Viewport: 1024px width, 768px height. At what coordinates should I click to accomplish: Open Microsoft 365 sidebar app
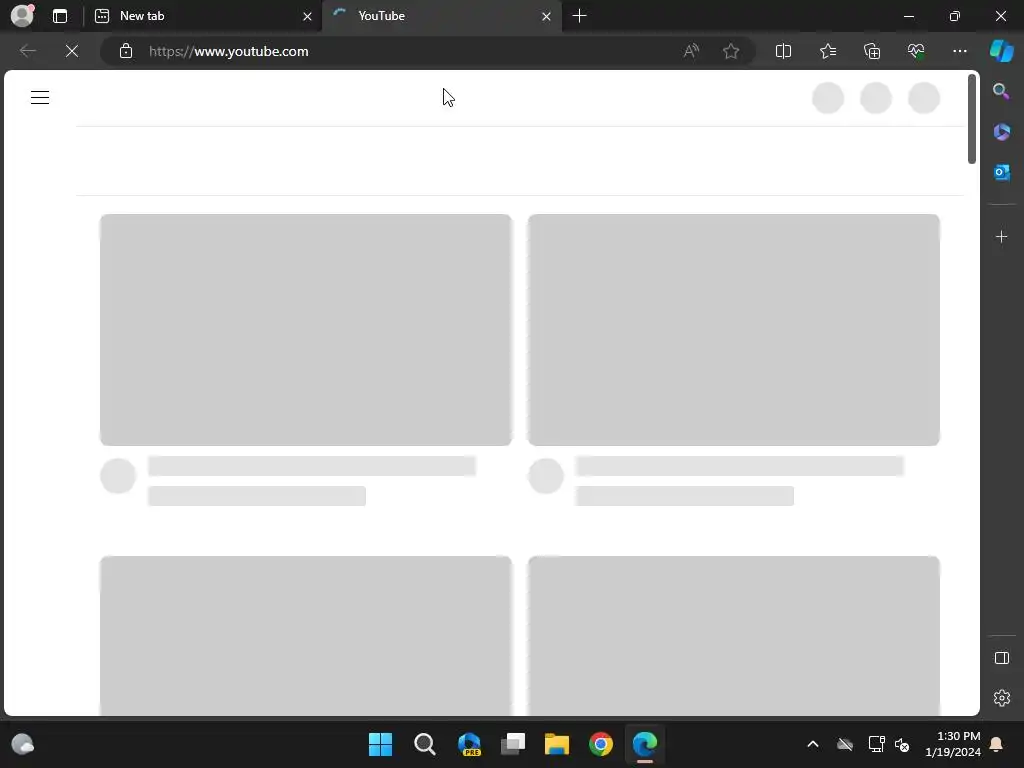point(1002,132)
